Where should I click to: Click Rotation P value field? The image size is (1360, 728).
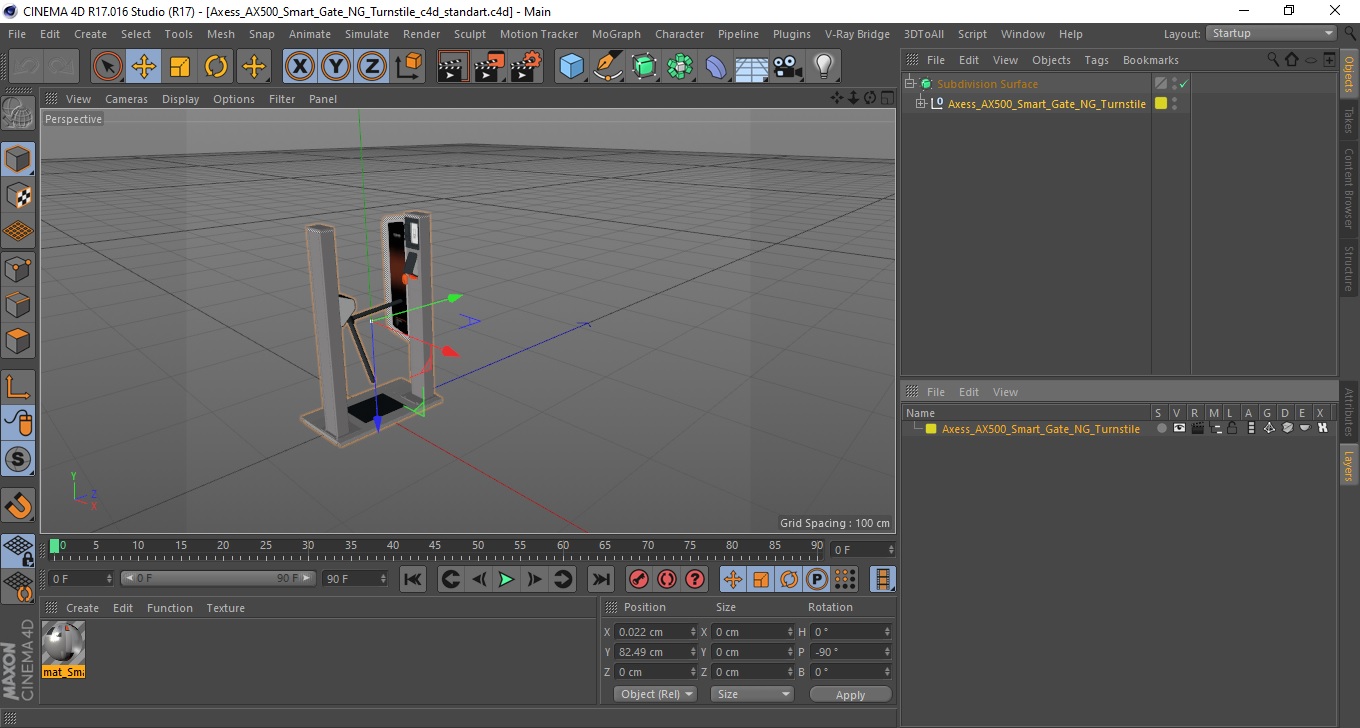[850, 652]
